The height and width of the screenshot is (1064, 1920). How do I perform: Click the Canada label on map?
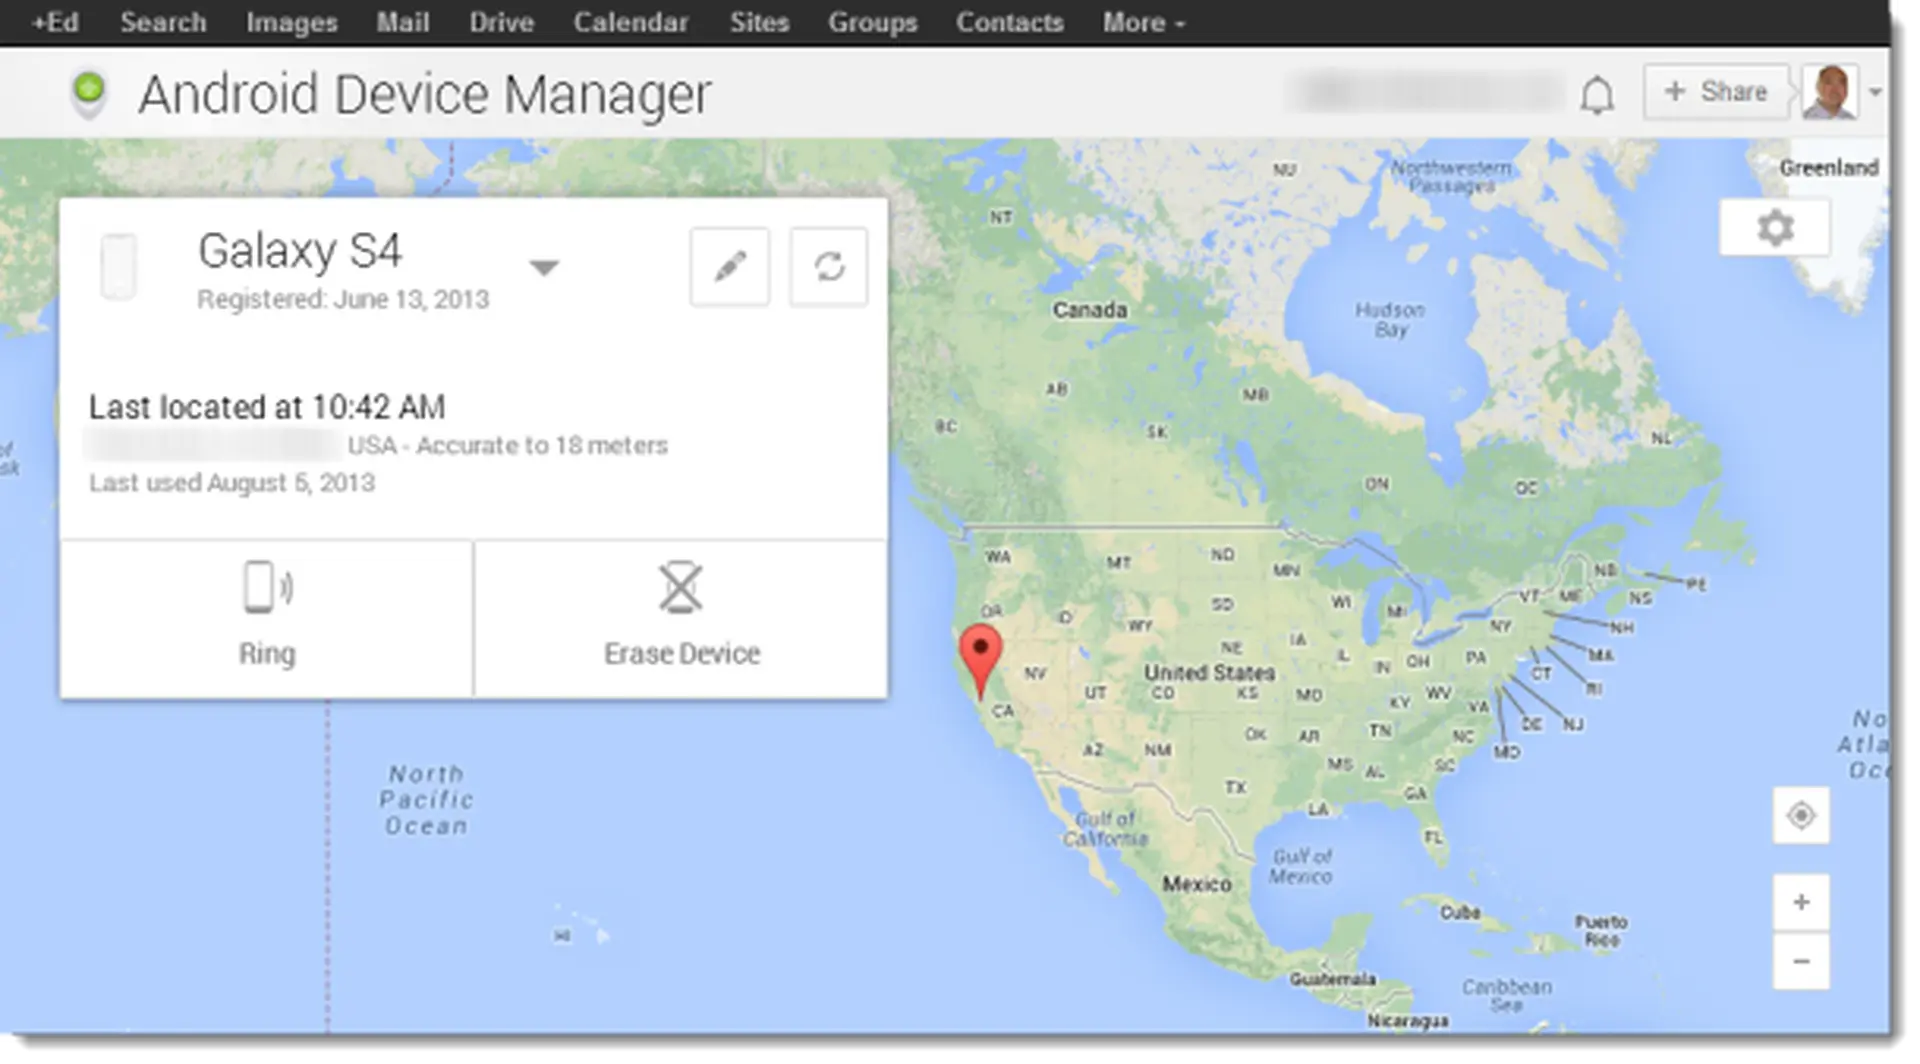1090,310
